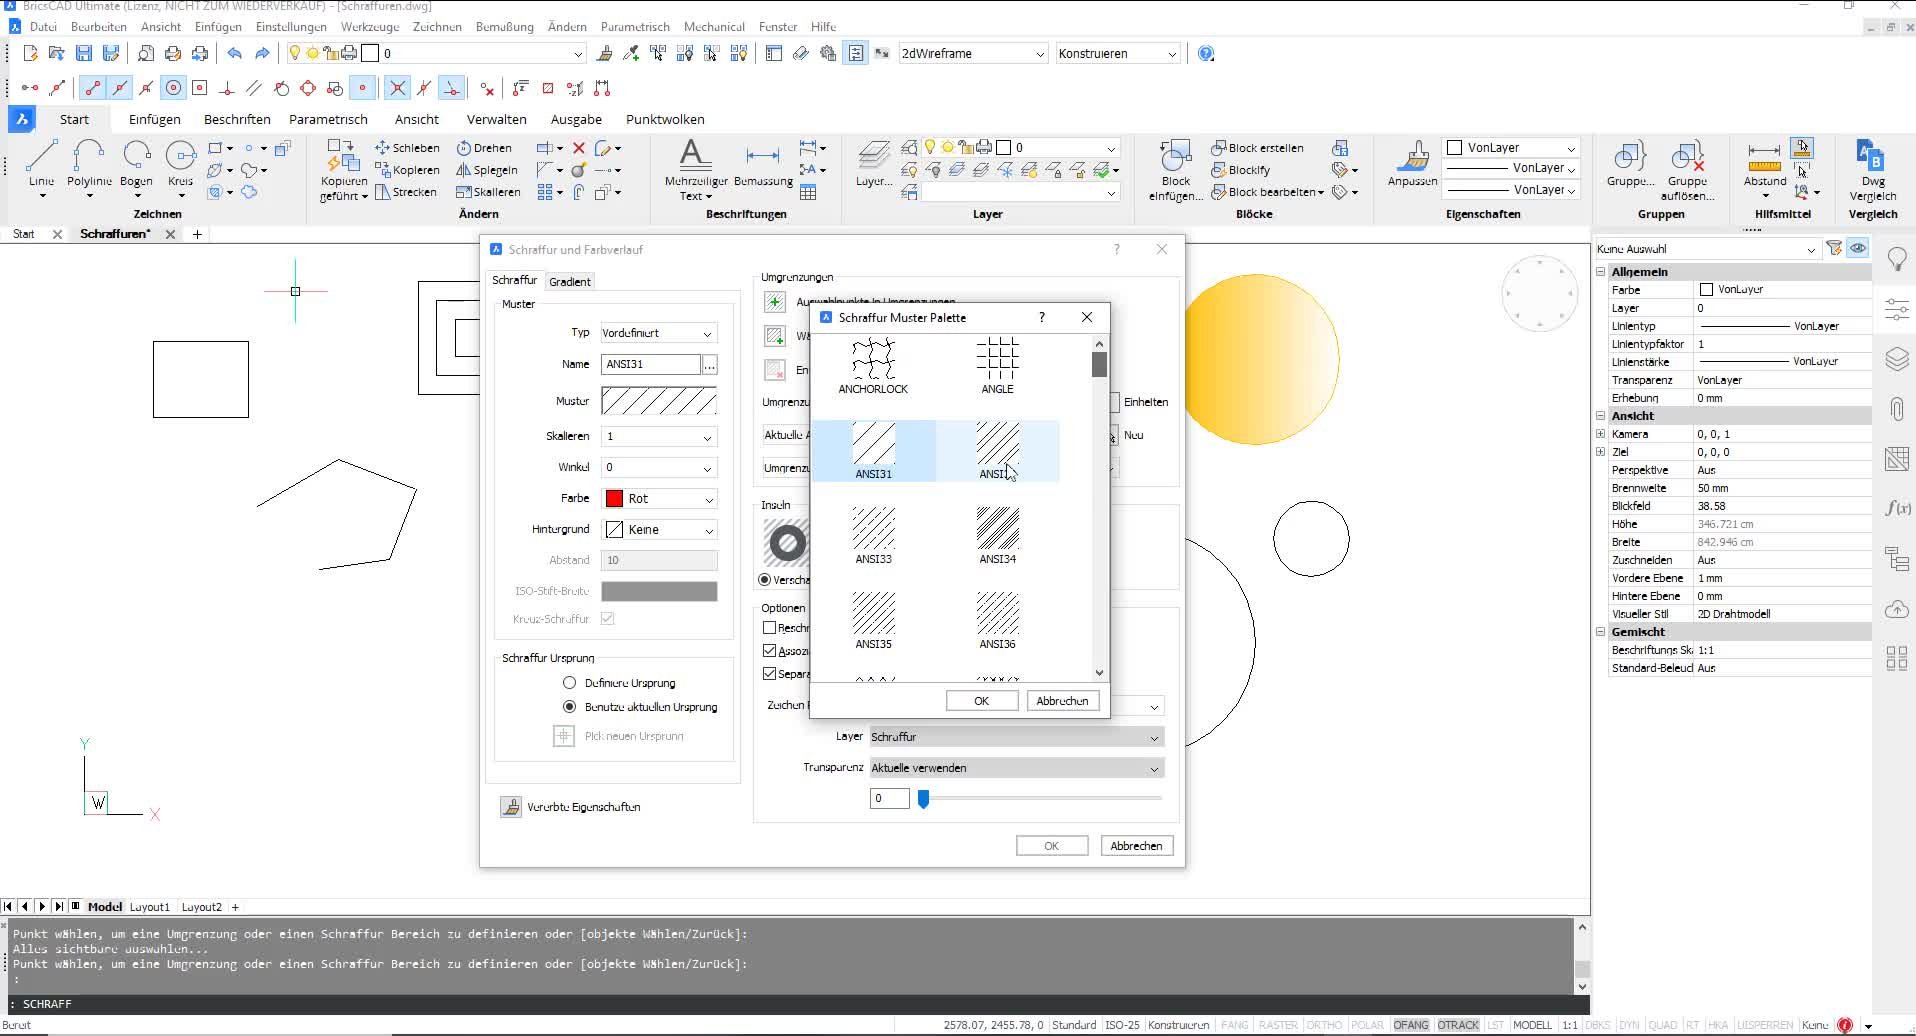Click the Strecken stretch tool
The height and width of the screenshot is (1036, 1916).
[406, 192]
